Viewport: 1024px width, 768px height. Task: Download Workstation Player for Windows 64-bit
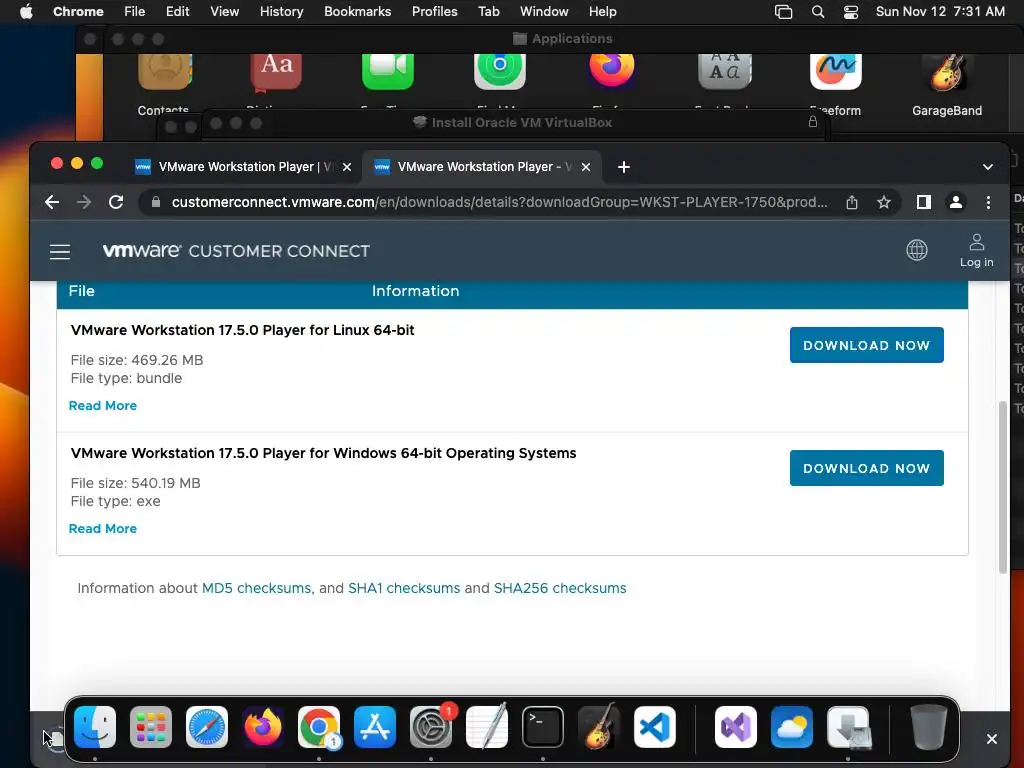pyautogui.click(x=867, y=468)
